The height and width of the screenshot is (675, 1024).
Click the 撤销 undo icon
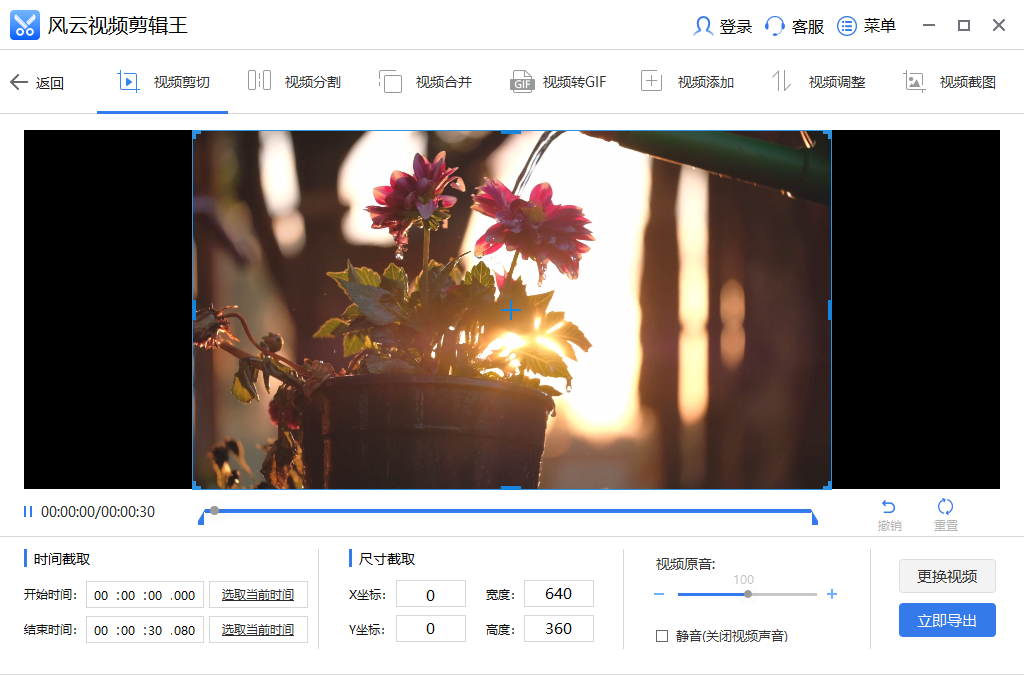pos(889,512)
